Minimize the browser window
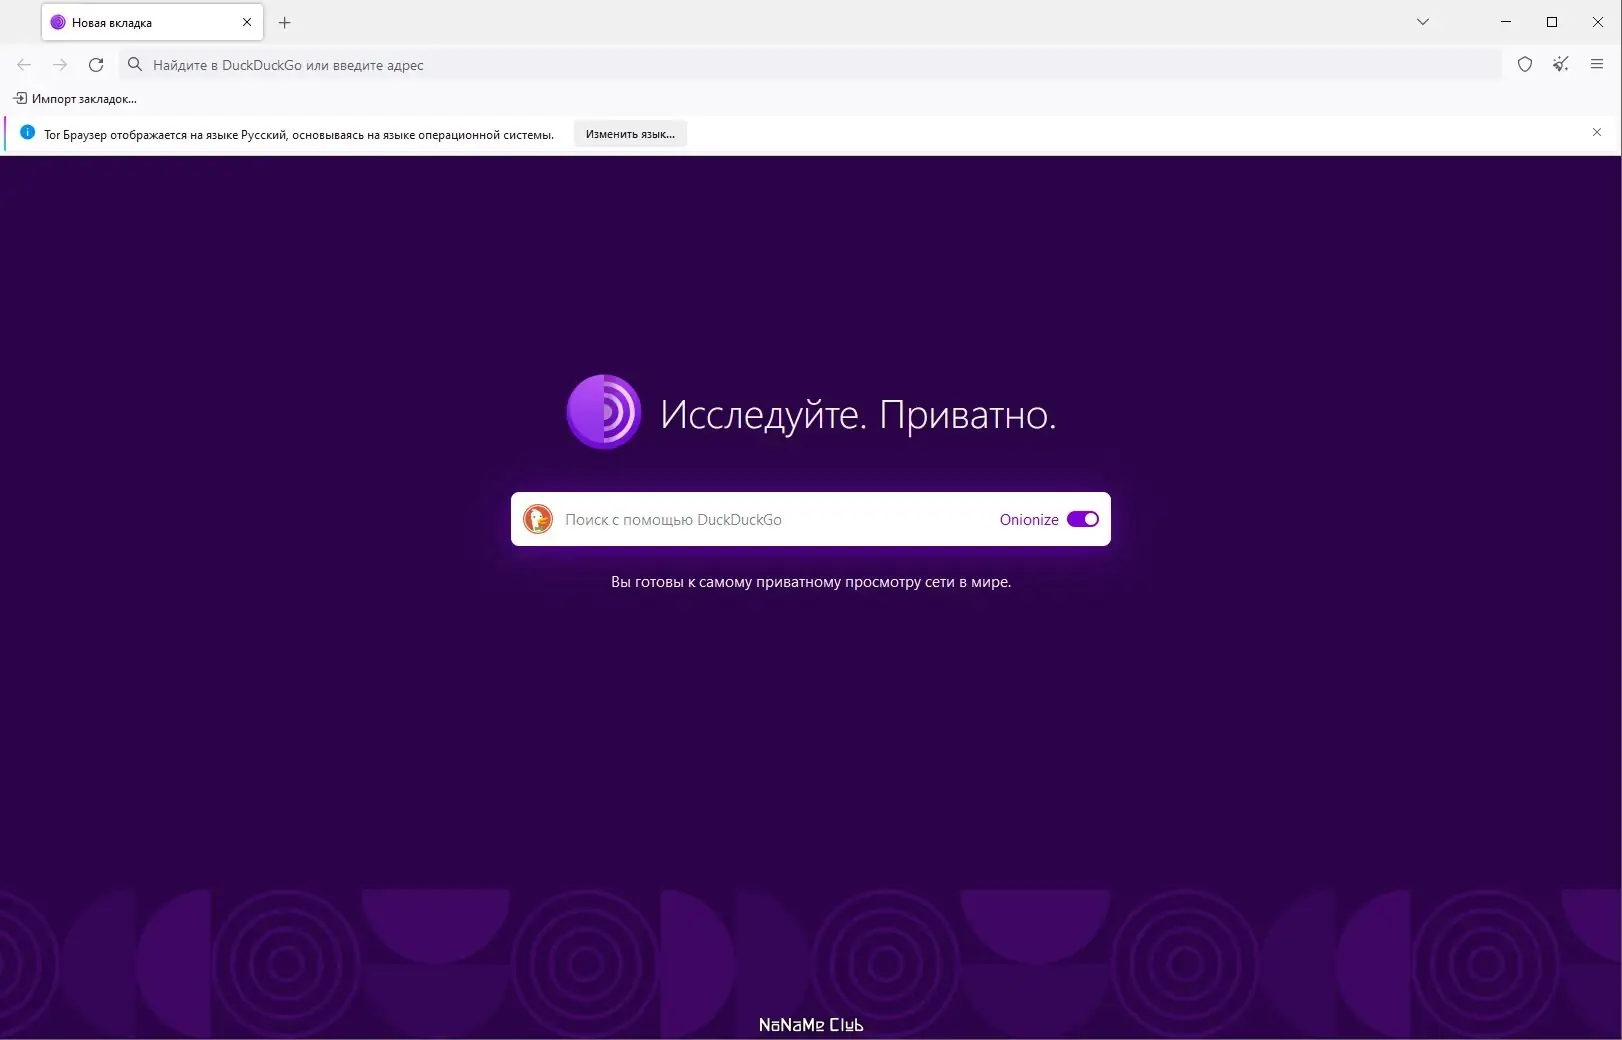The width and height of the screenshot is (1622, 1040). [x=1506, y=22]
